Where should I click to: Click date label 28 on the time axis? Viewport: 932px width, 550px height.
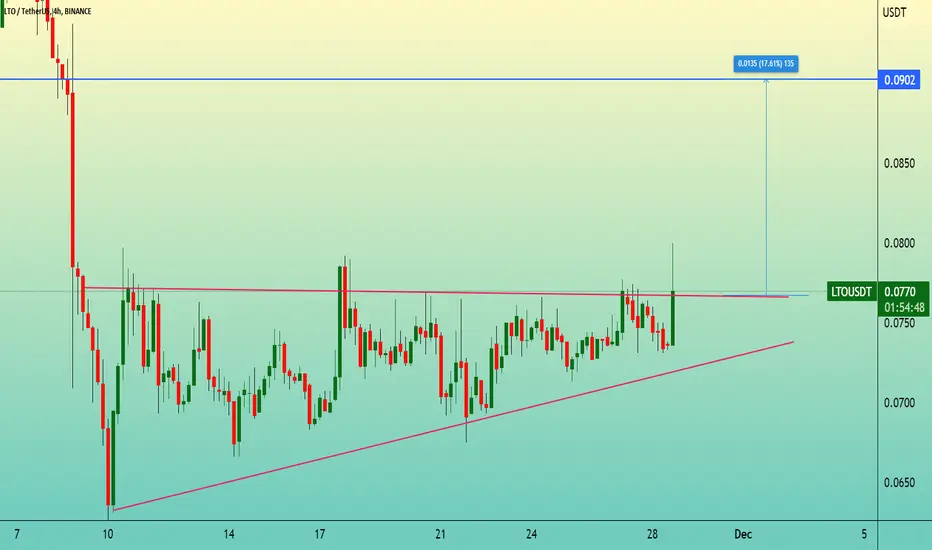(652, 534)
